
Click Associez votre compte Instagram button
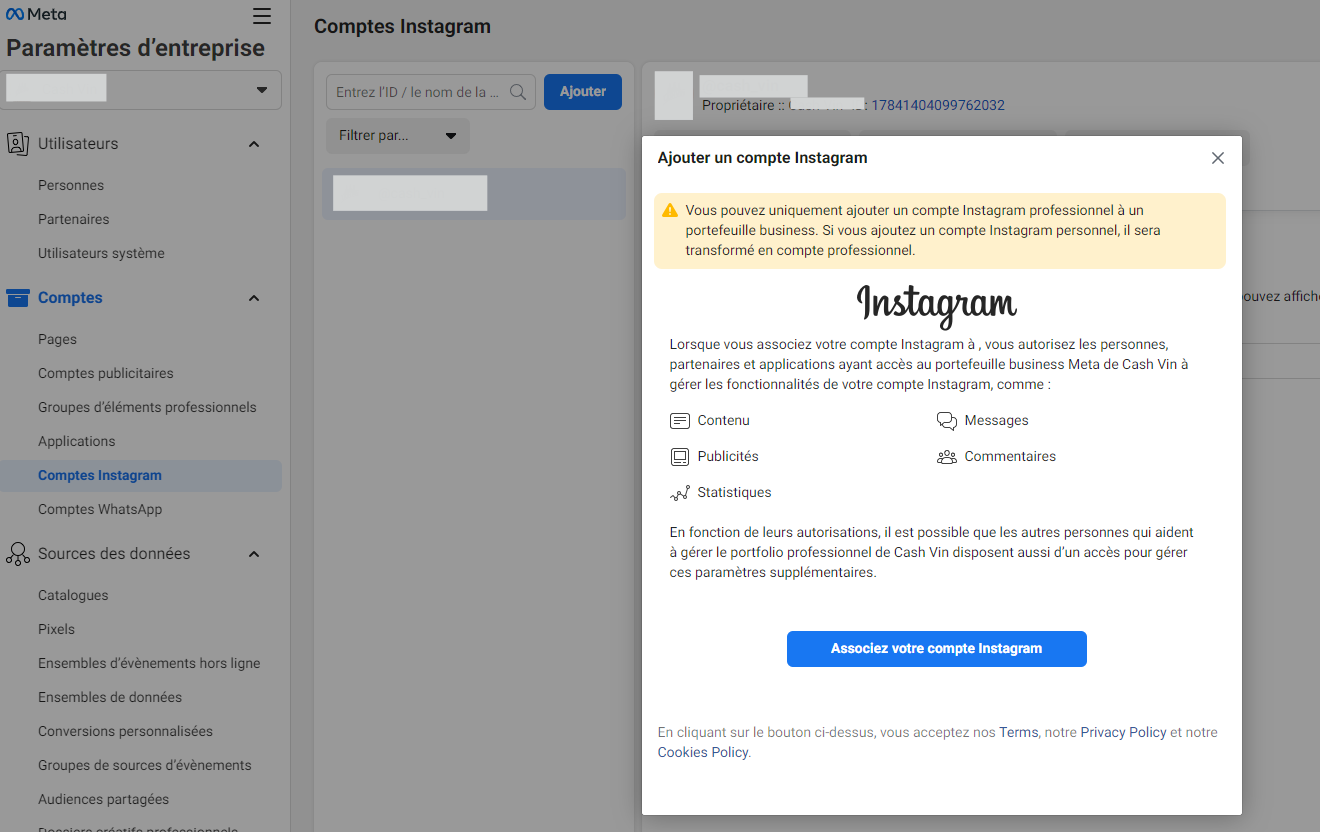pos(936,648)
